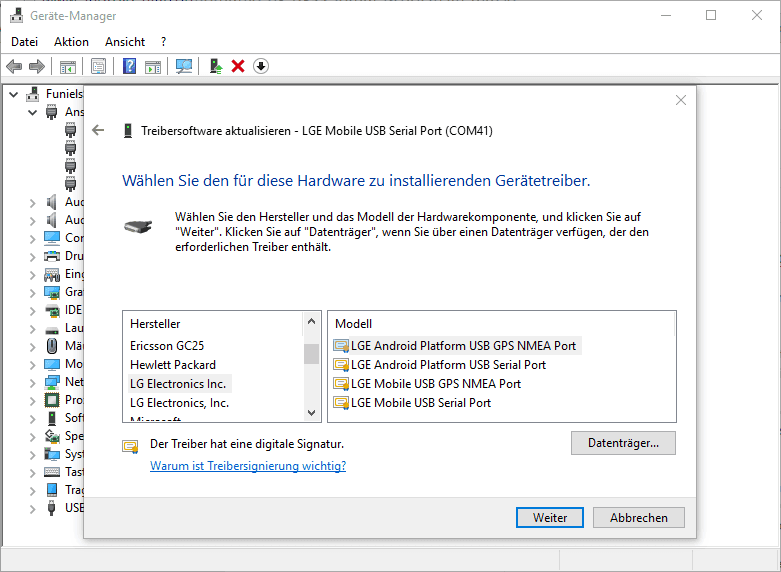781x572 pixels.
Task: Click the mouse category icon in tree
Action: coord(52,346)
